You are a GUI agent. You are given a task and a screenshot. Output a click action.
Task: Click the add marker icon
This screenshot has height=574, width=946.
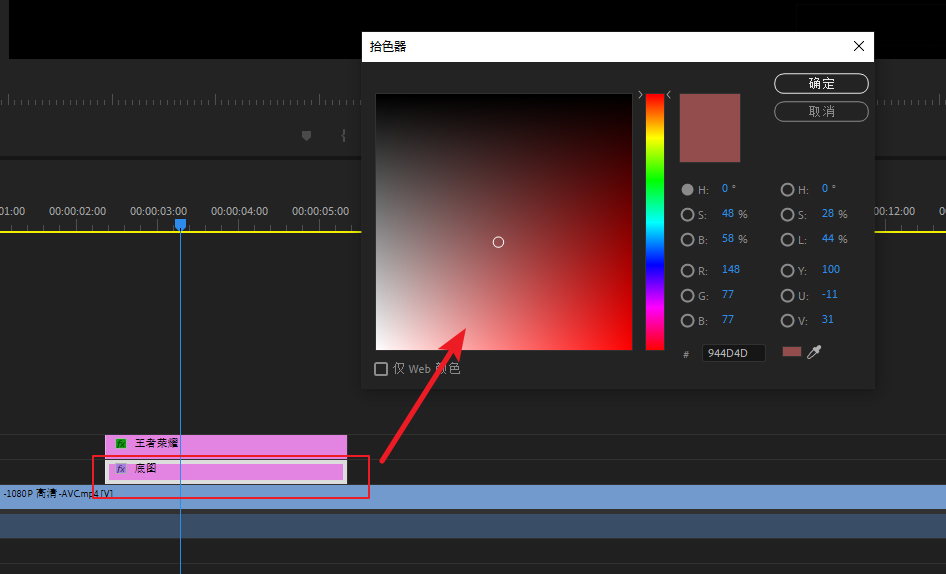(x=306, y=136)
